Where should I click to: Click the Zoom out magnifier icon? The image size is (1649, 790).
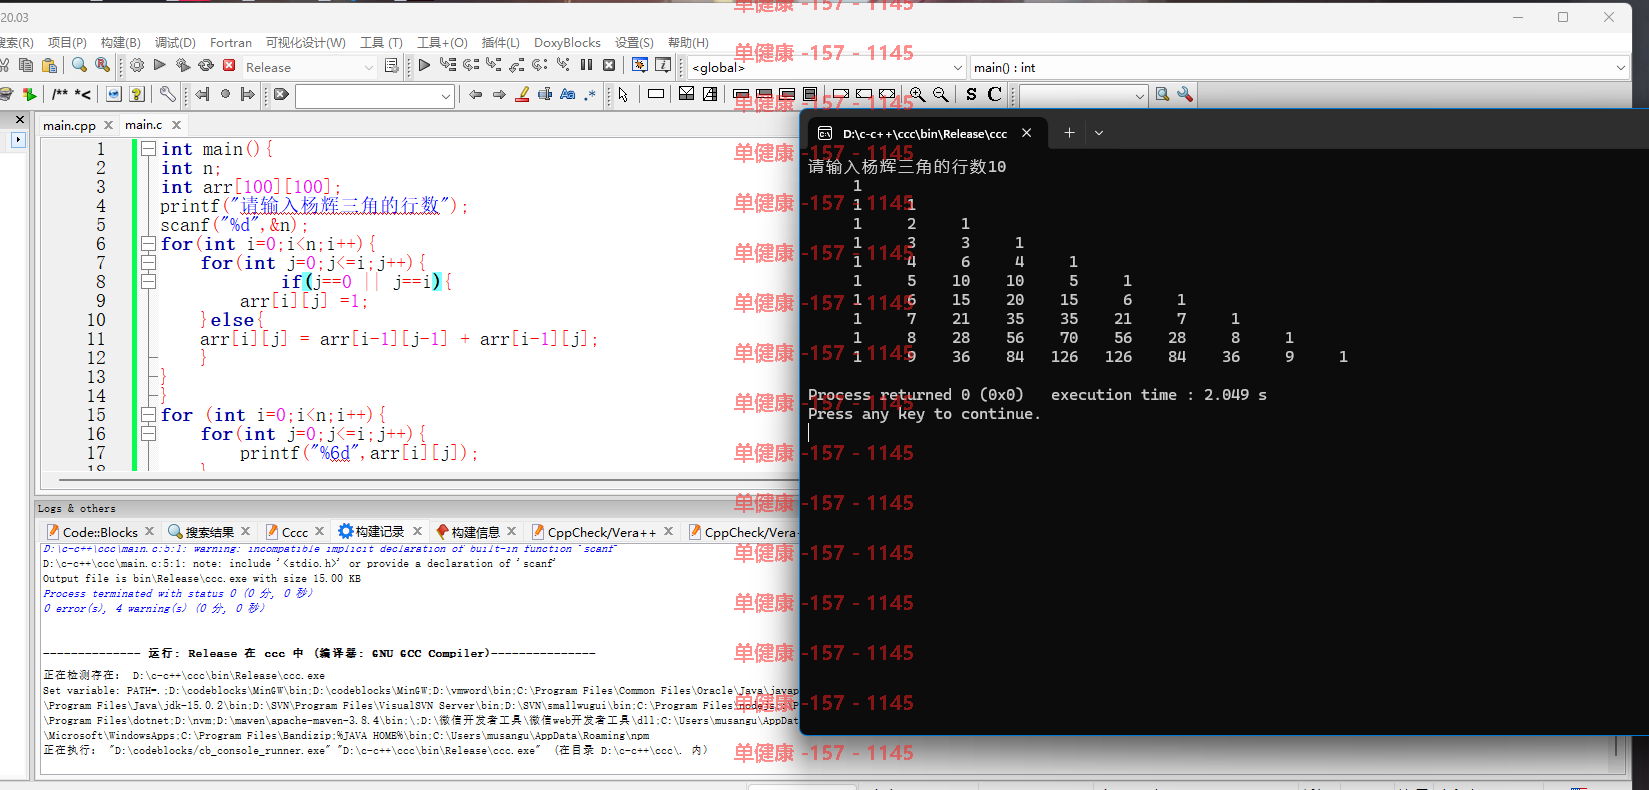[940, 94]
